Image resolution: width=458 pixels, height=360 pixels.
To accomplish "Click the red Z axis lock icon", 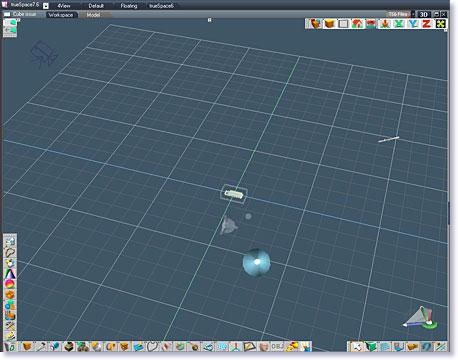I will coord(427,24).
